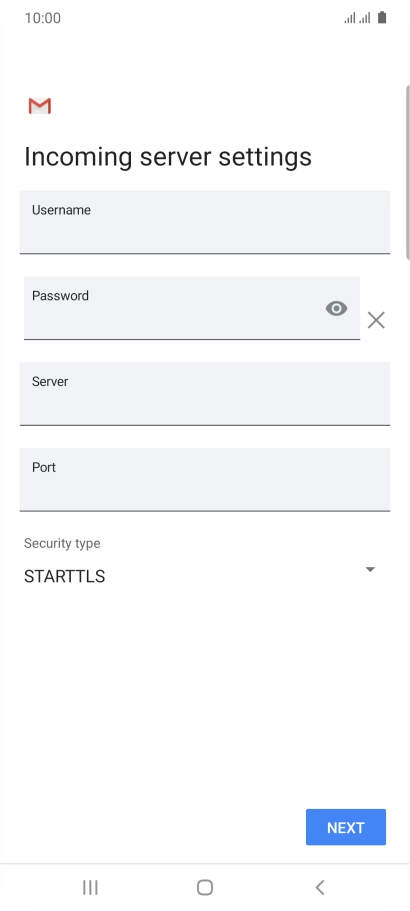Tap the Home navigation button
The height and width of the screenshot is (911, 410).
coord(205,887)
